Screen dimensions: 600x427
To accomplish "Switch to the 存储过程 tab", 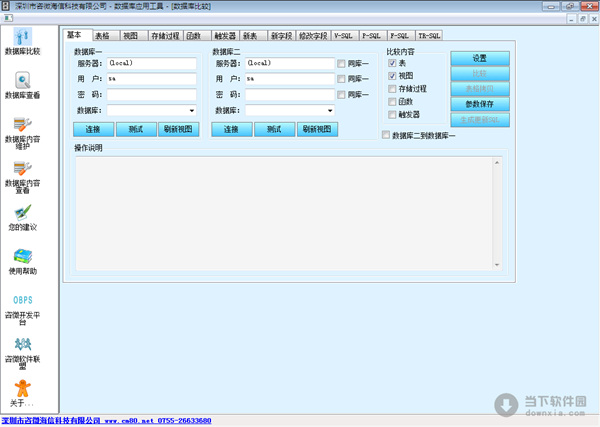I will 165,36.
